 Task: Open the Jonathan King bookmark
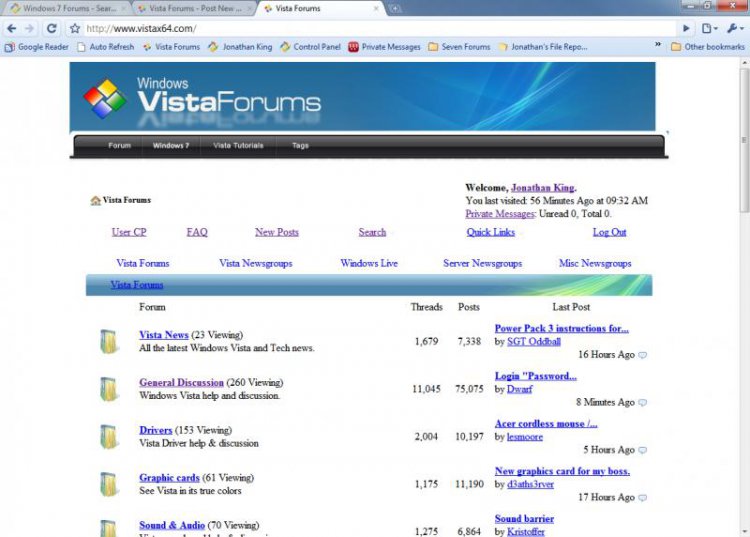[x=241, y=47]
